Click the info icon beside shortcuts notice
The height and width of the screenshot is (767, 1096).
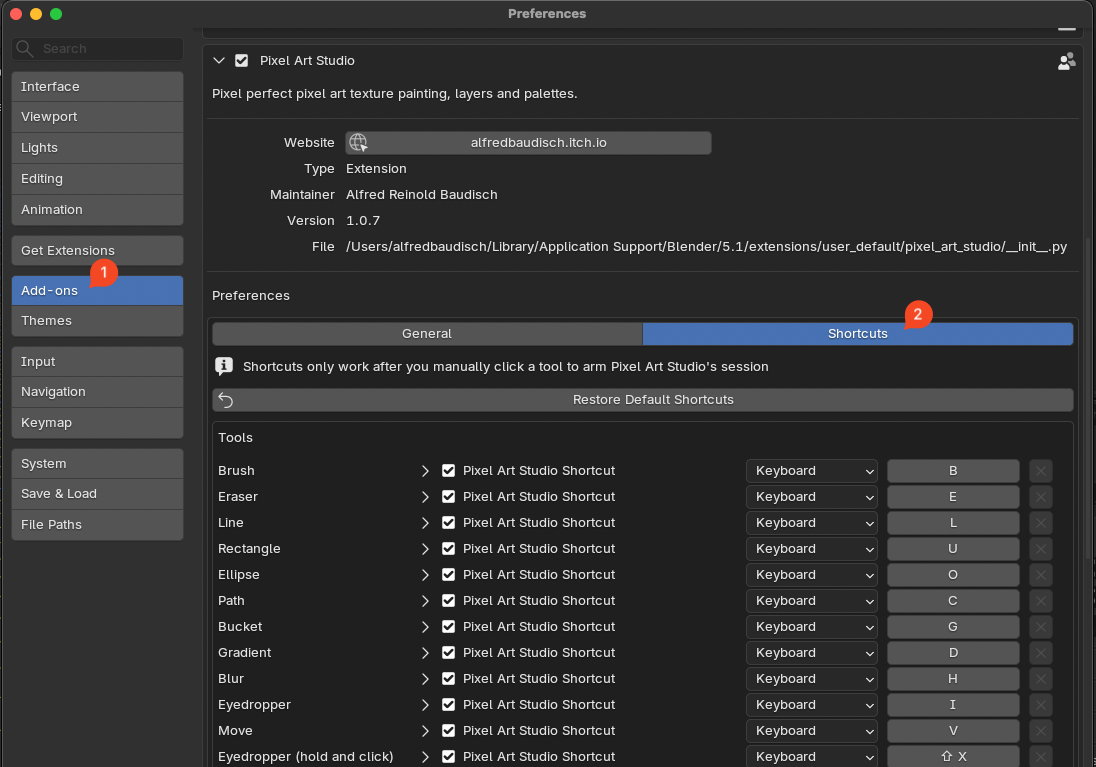[x=224, y=366]
